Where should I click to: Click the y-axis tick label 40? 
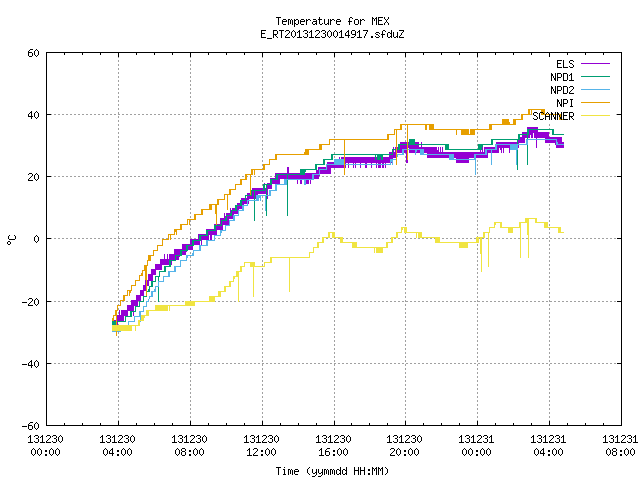tap(33, 115)
